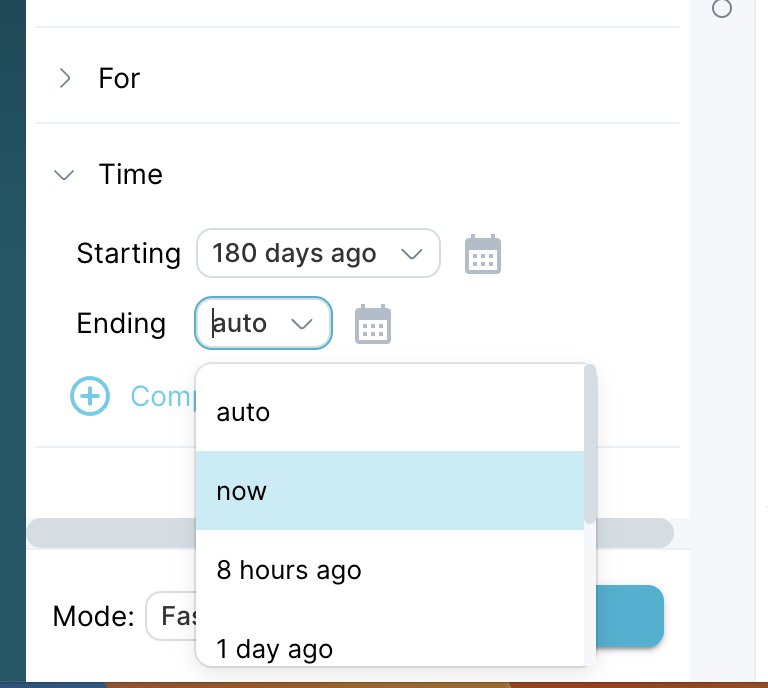Expand the For section chevron
The width and height of the screenshot is (768, 688).
click(65, 78)
